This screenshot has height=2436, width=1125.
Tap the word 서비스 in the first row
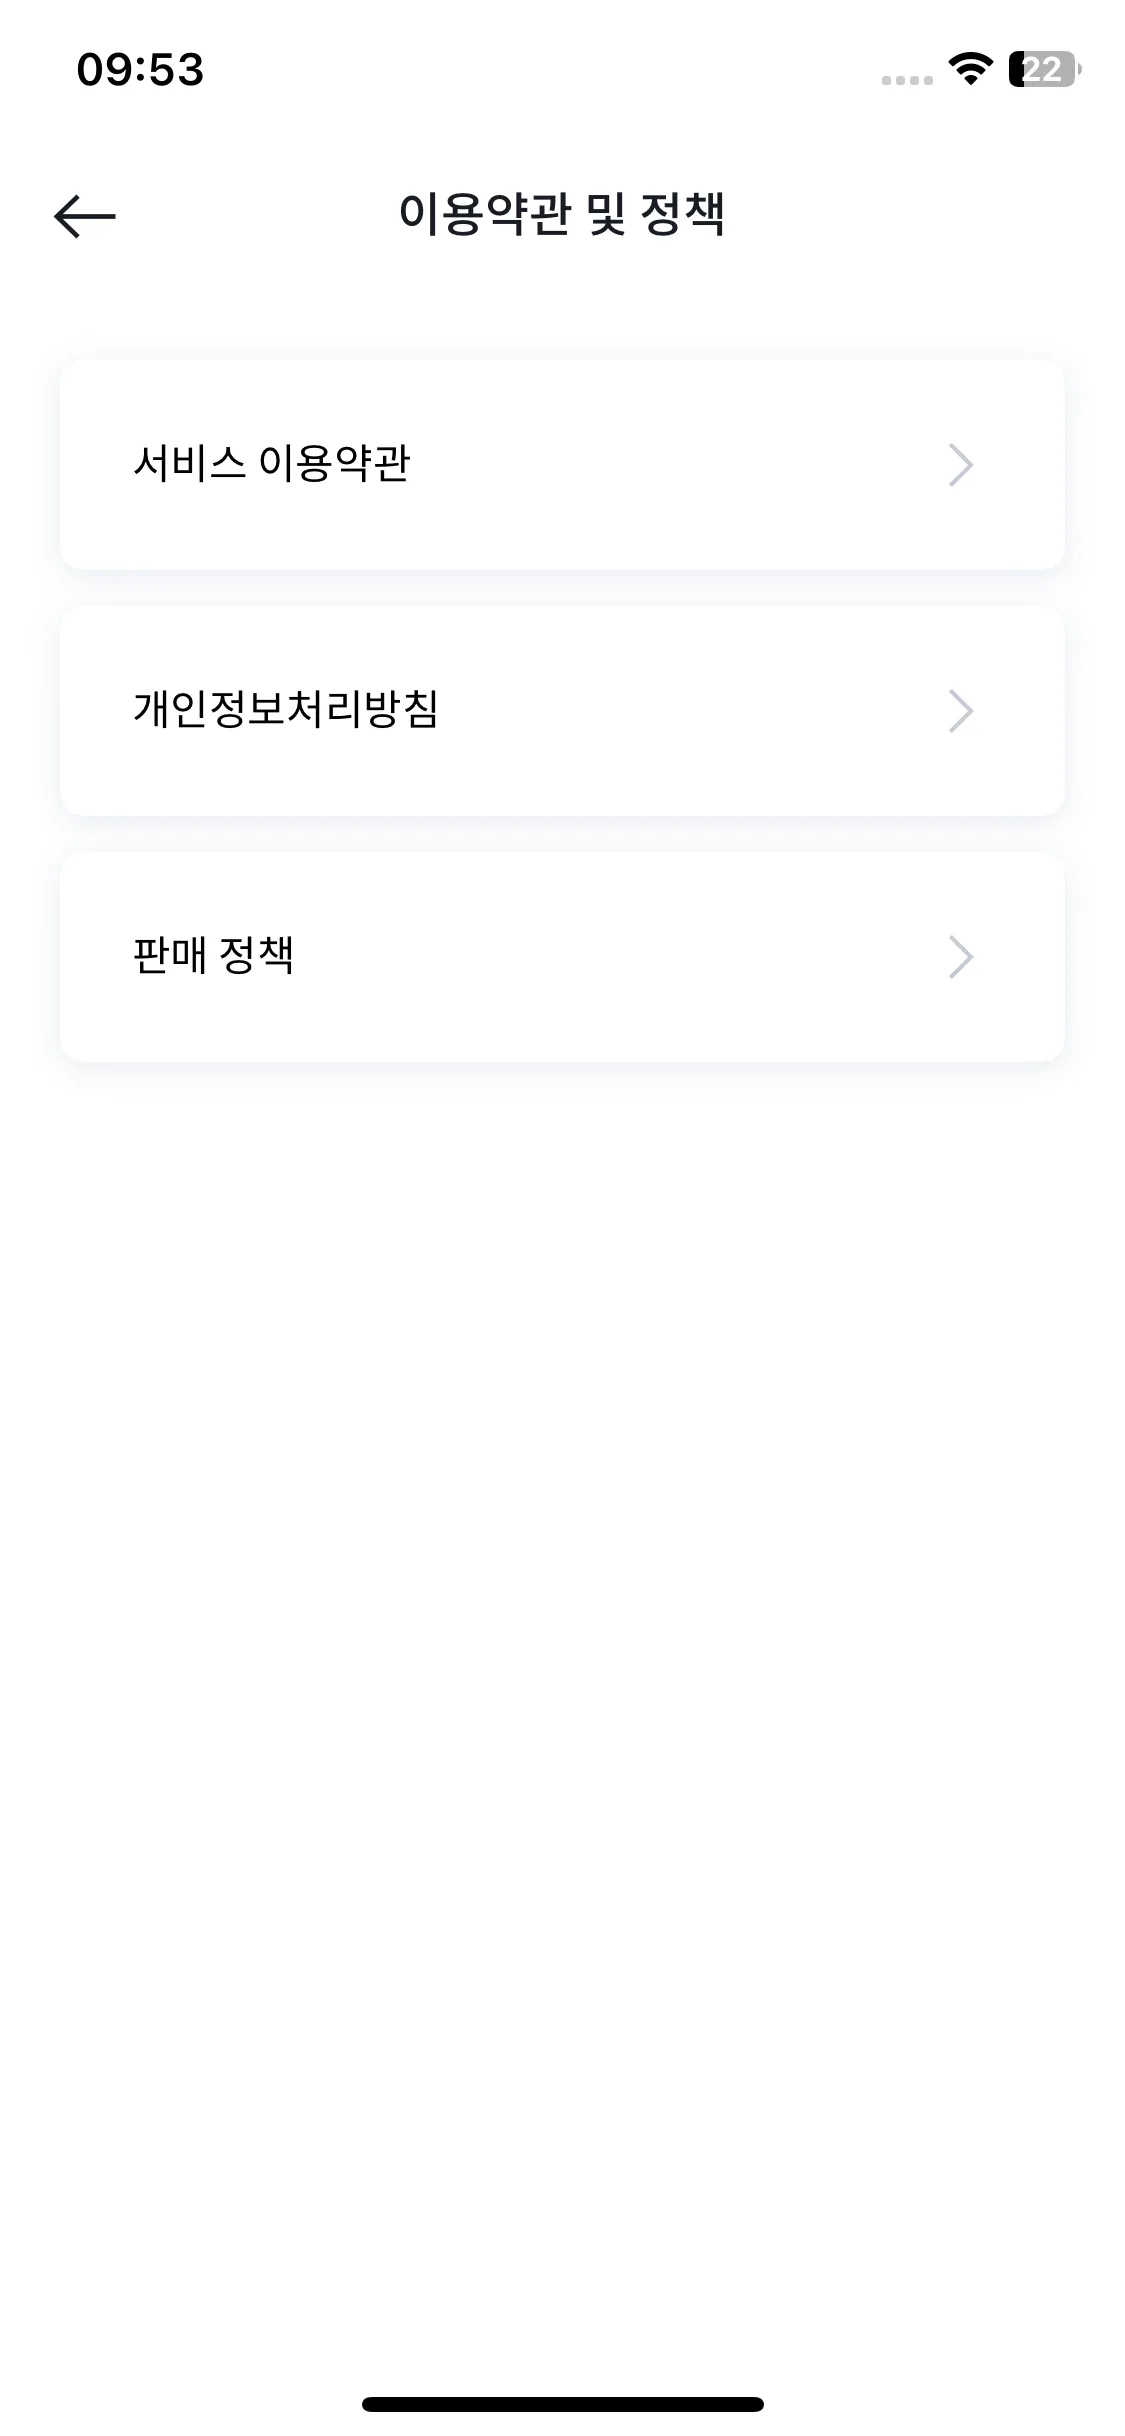click(189, 463)
